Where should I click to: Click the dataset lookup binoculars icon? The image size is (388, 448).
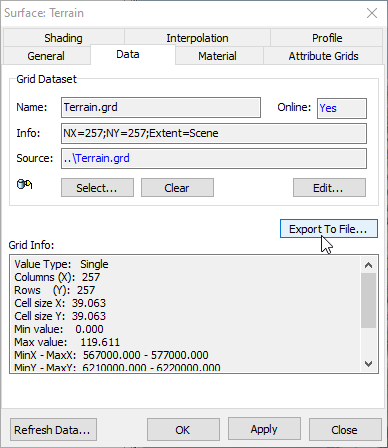[24, 184]
